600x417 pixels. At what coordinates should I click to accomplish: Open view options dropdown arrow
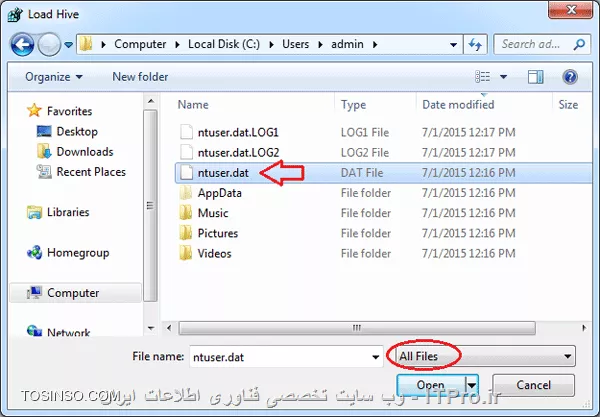click(504, 77)
